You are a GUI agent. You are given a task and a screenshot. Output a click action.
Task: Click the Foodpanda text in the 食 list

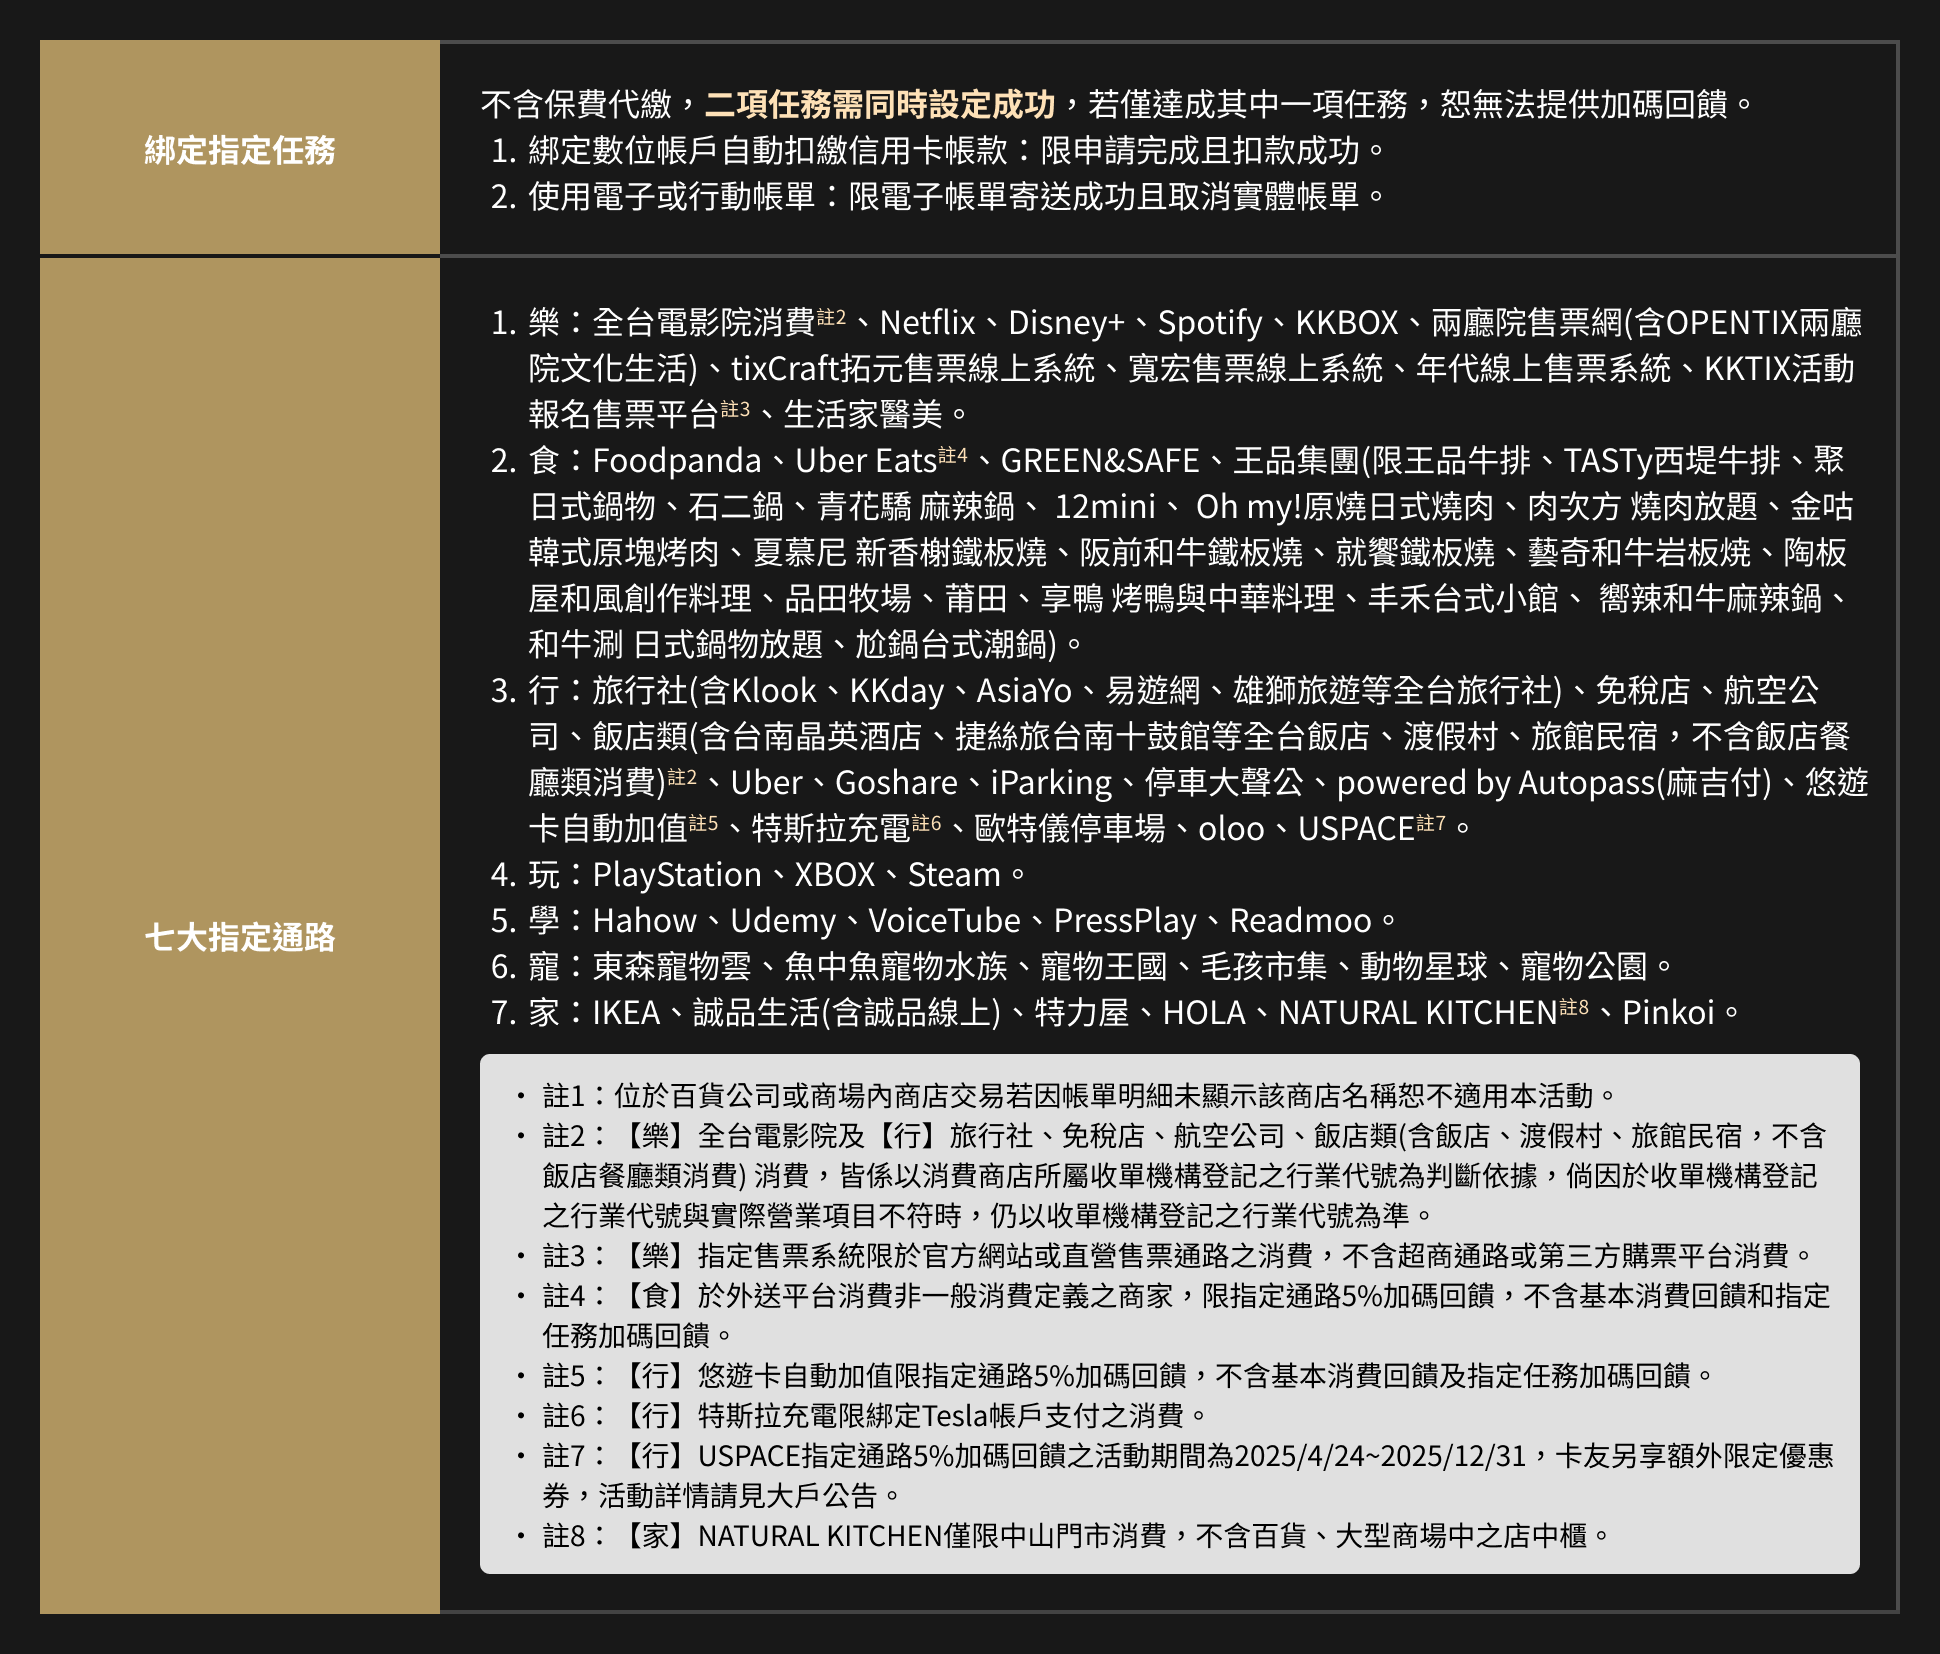coord(677,461)
